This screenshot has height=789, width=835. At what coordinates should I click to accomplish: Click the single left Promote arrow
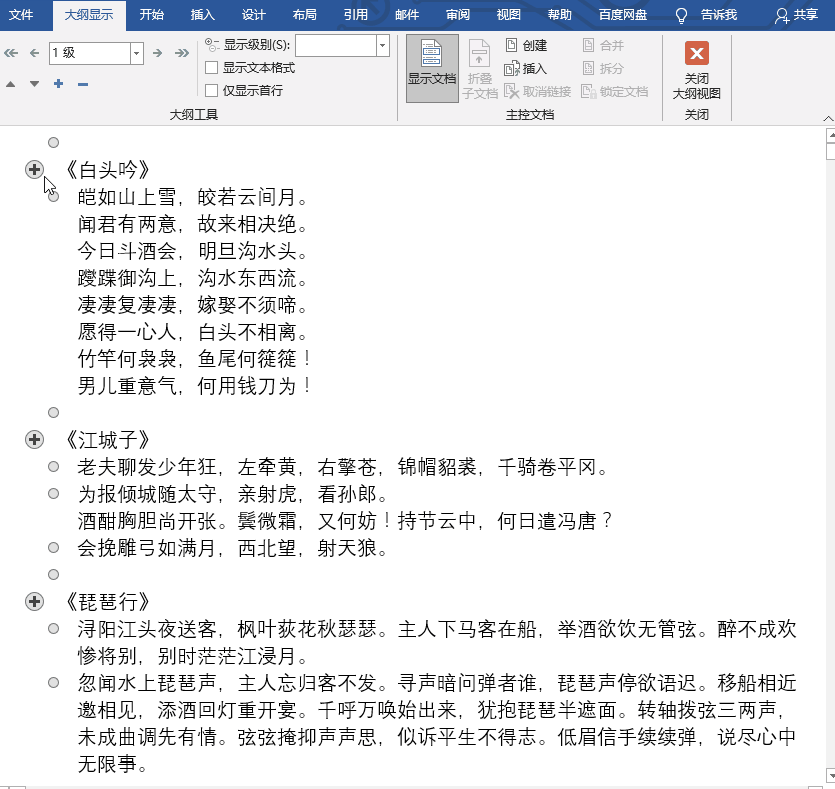pos(34,52)
